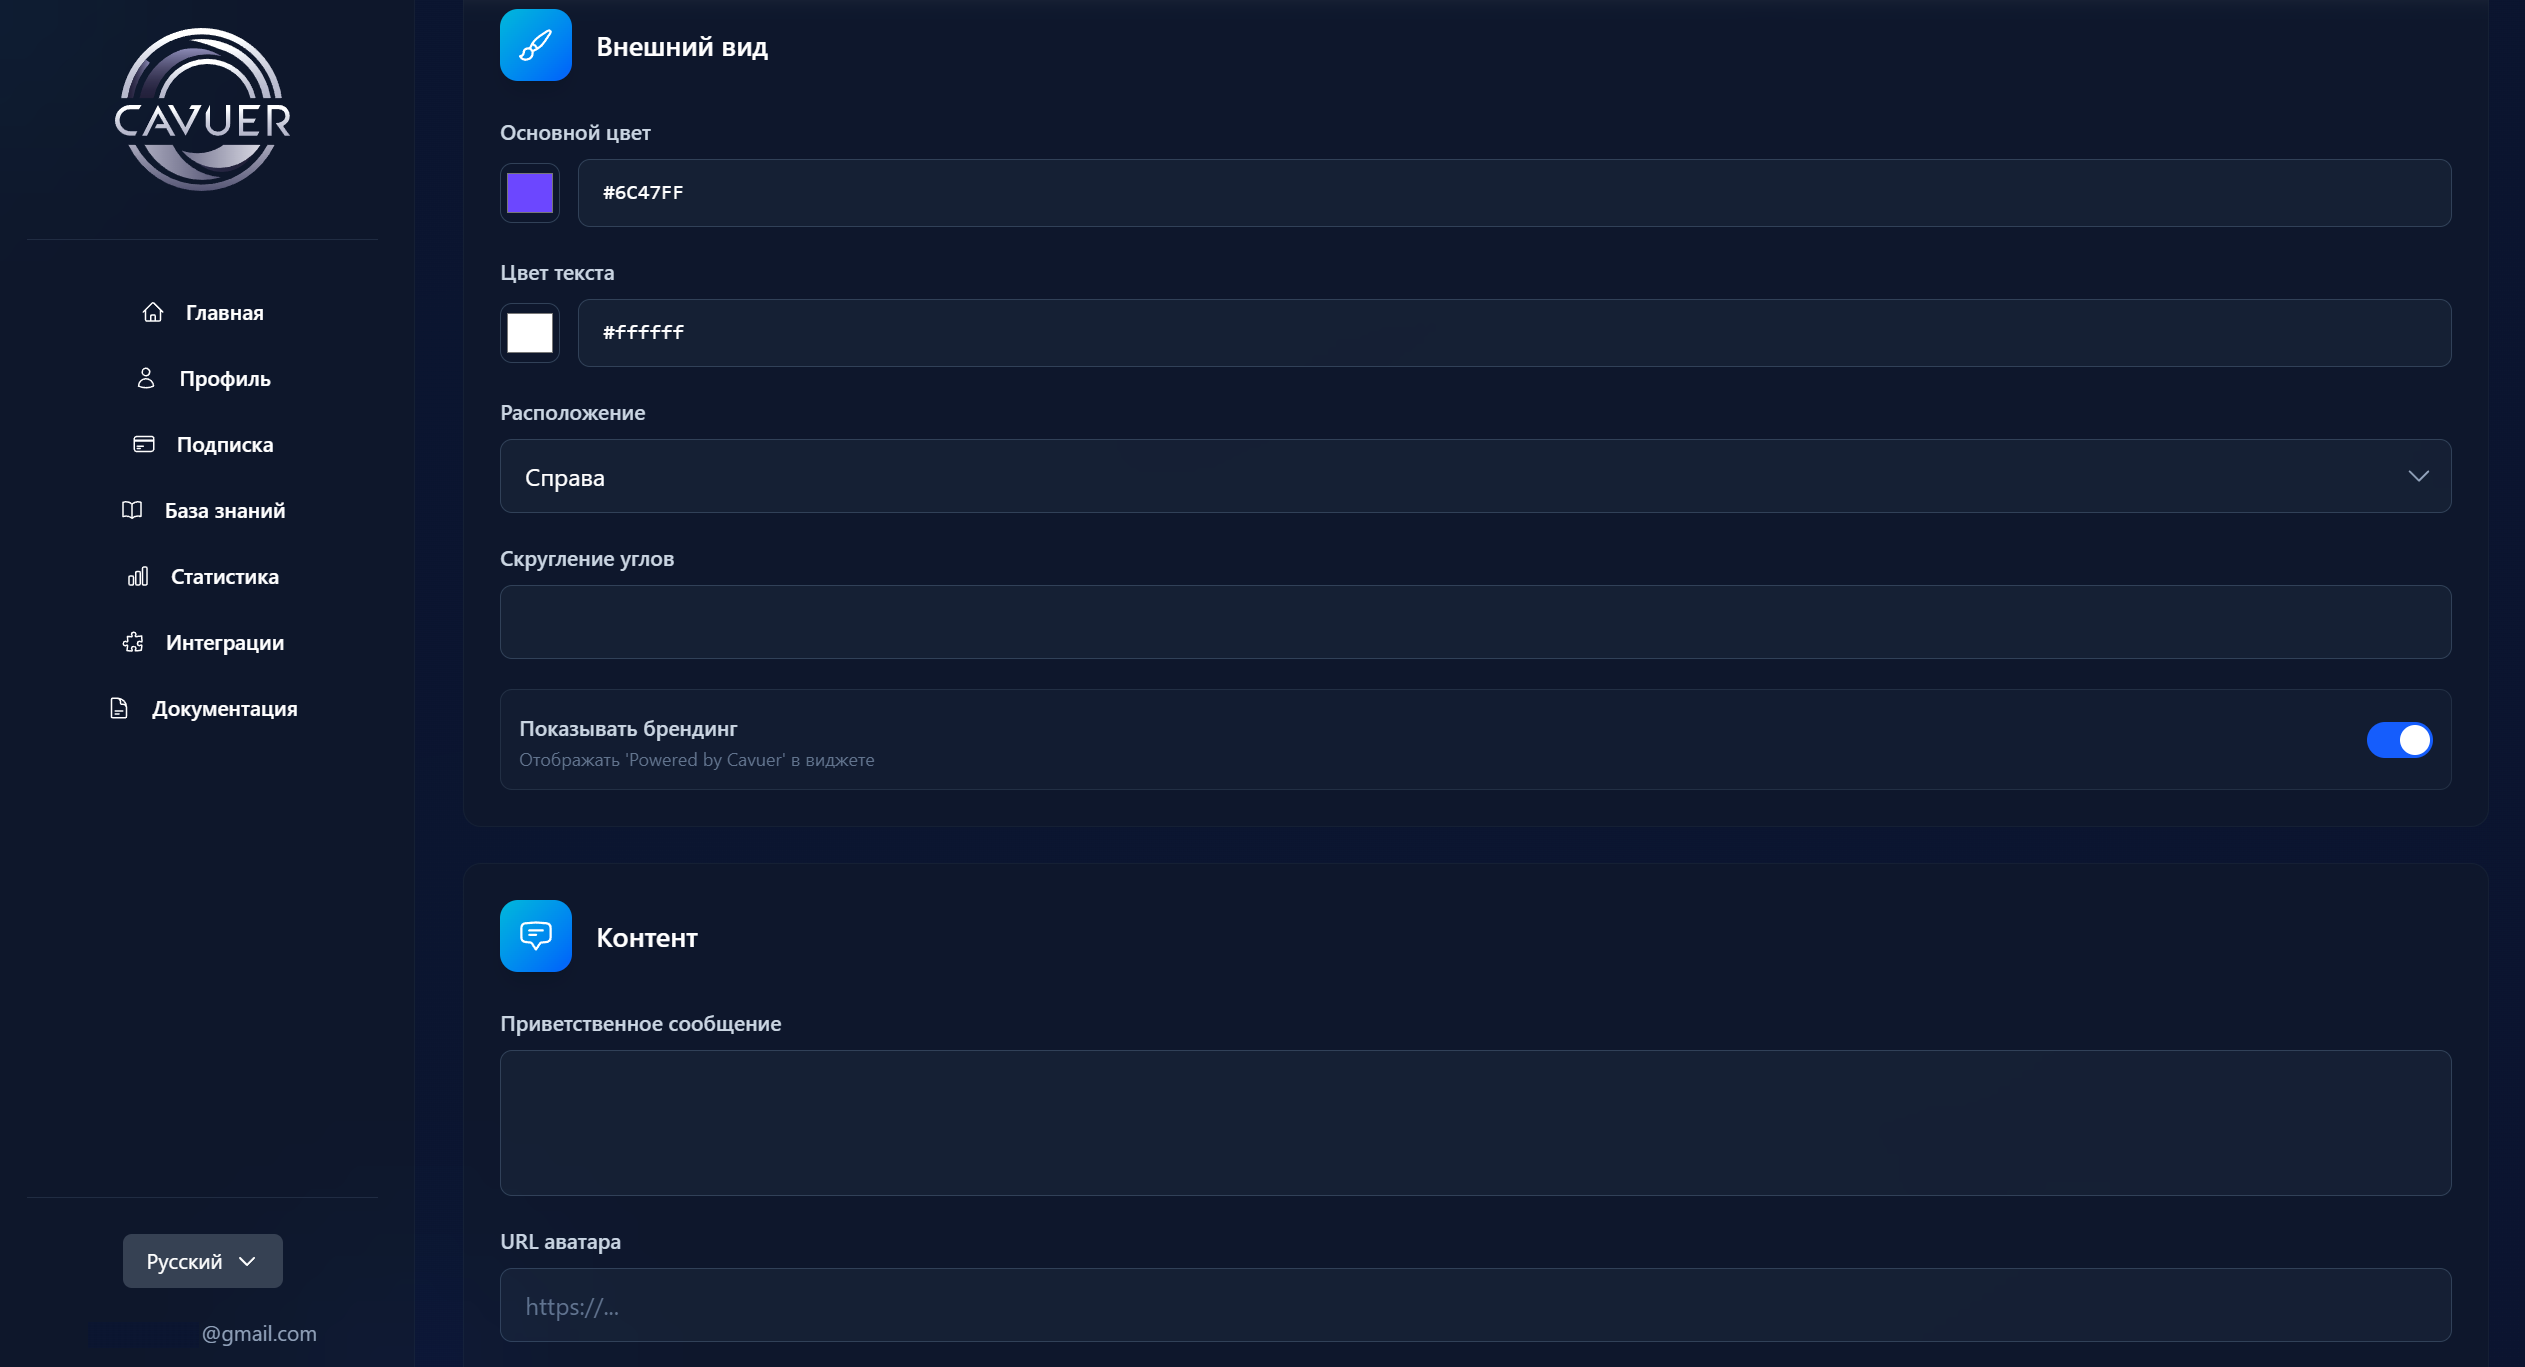
Task: Open the Расположение dropdown showing Справа
Action: [1475, 476]
